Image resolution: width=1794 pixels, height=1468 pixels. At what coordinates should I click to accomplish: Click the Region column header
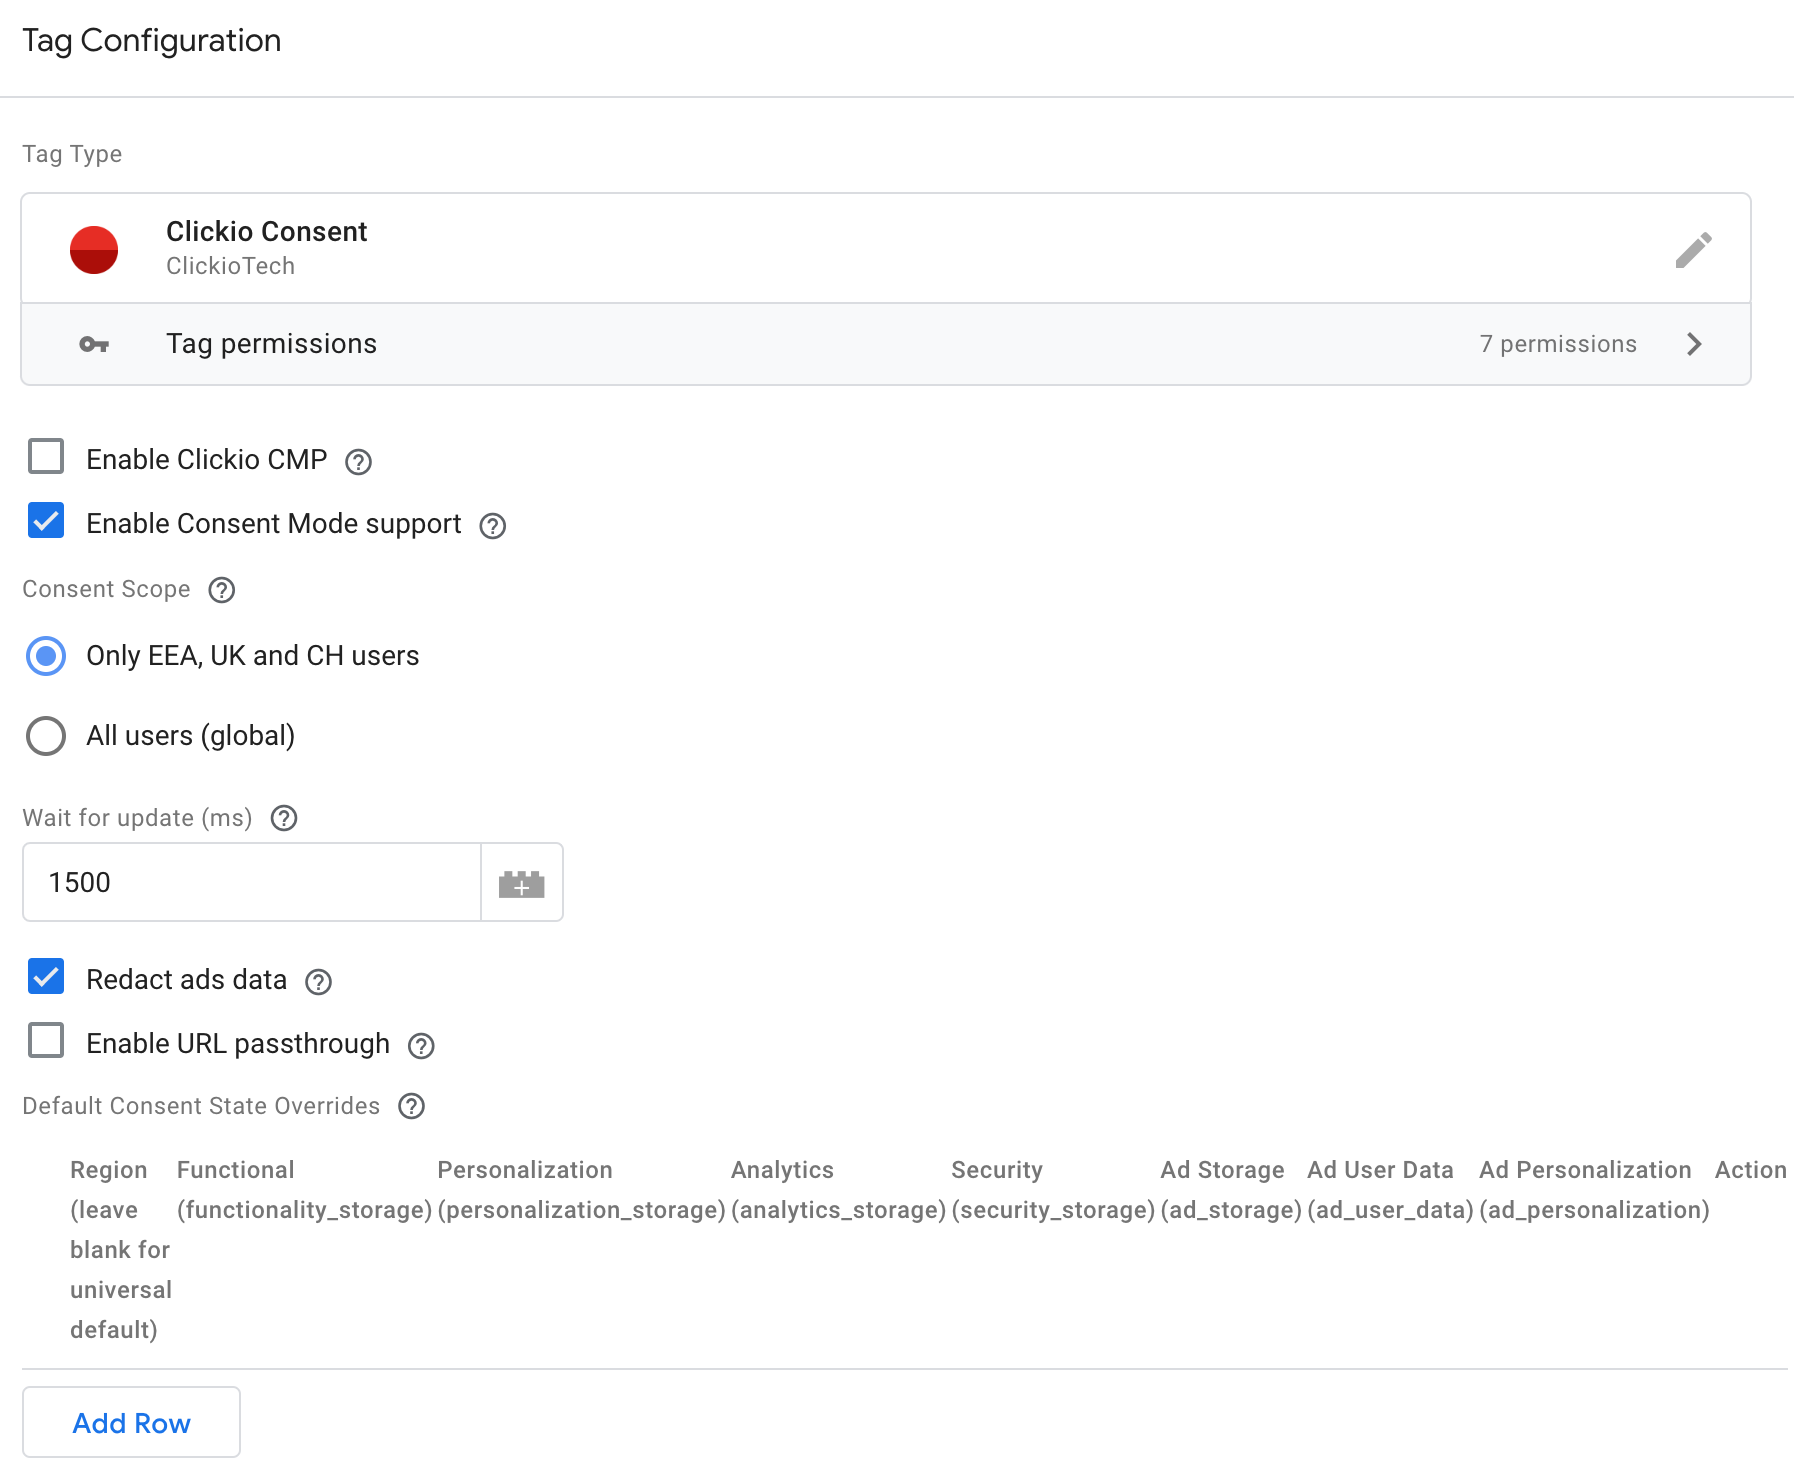point(121,1250)
